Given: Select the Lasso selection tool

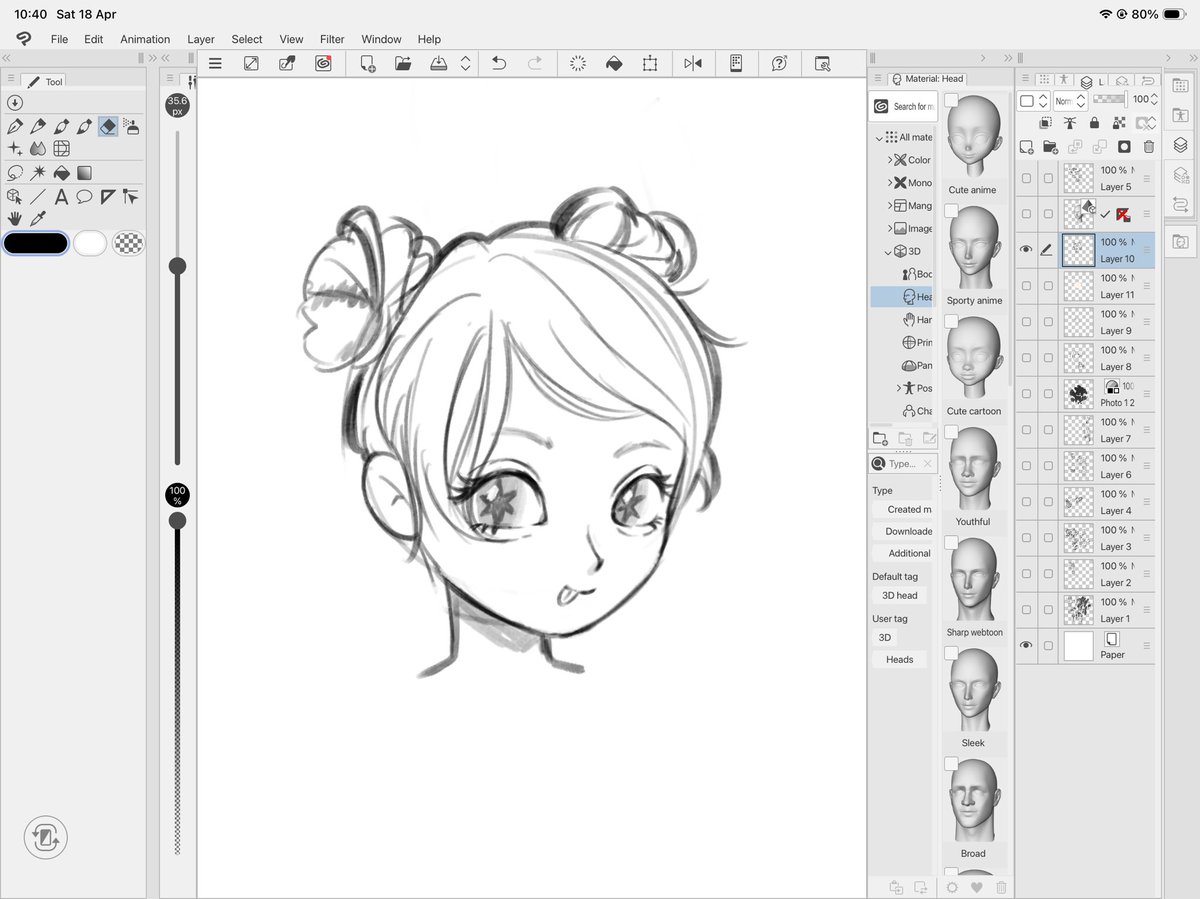Looking at the screenshot, I should coord(15,173).
